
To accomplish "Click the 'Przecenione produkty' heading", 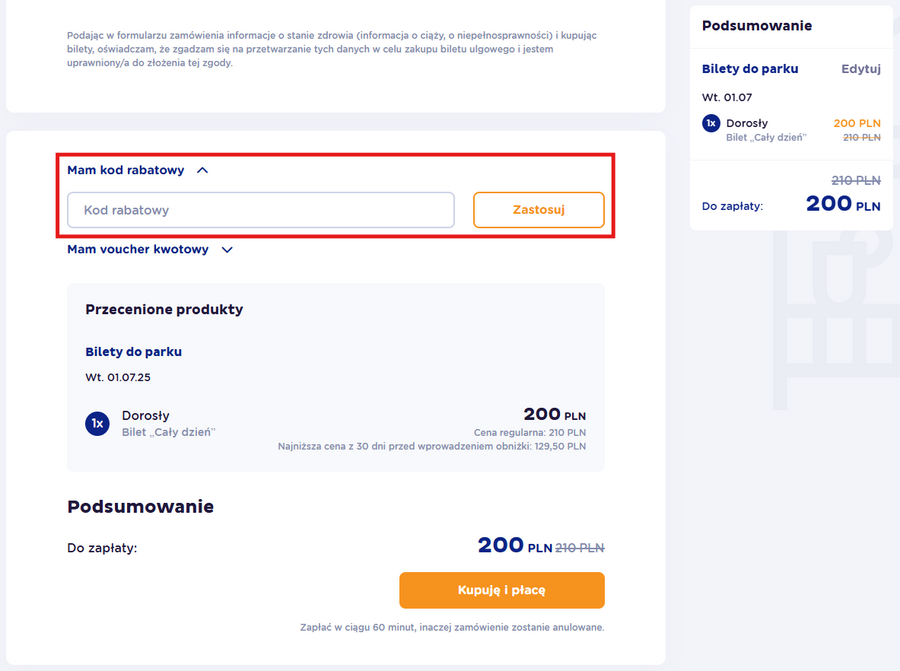I will click(x=164, y=310).
